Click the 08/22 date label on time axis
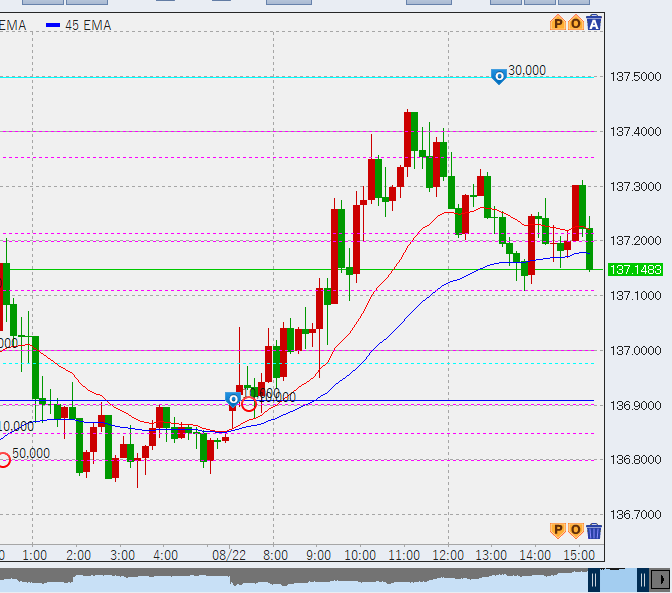672x593 pixels. [228, 555]
